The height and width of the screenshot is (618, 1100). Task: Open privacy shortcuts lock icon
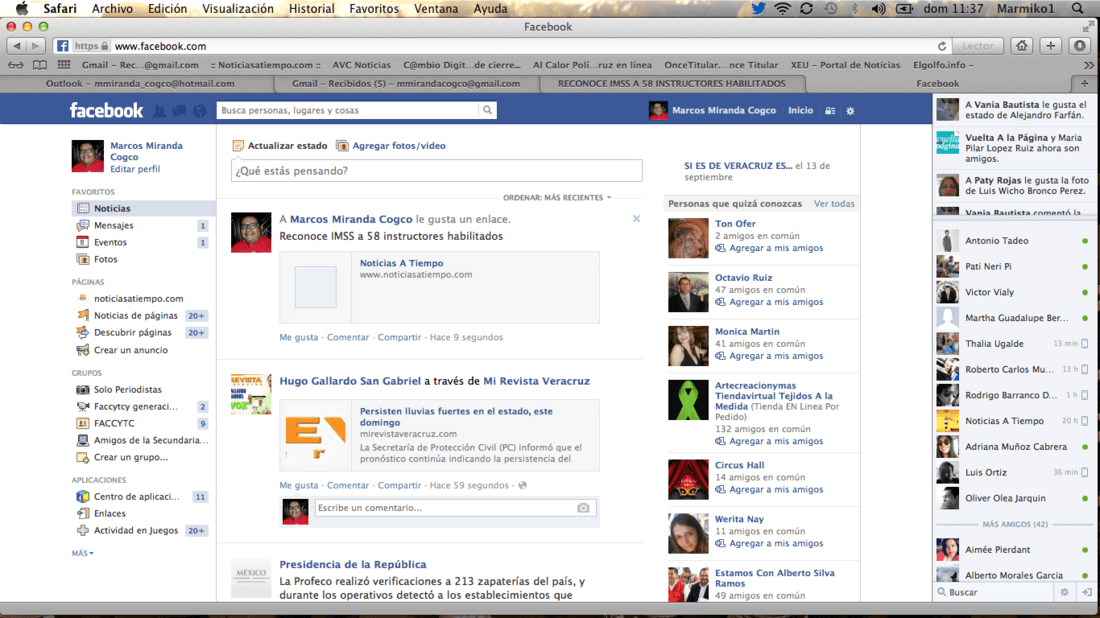point(830,111)
